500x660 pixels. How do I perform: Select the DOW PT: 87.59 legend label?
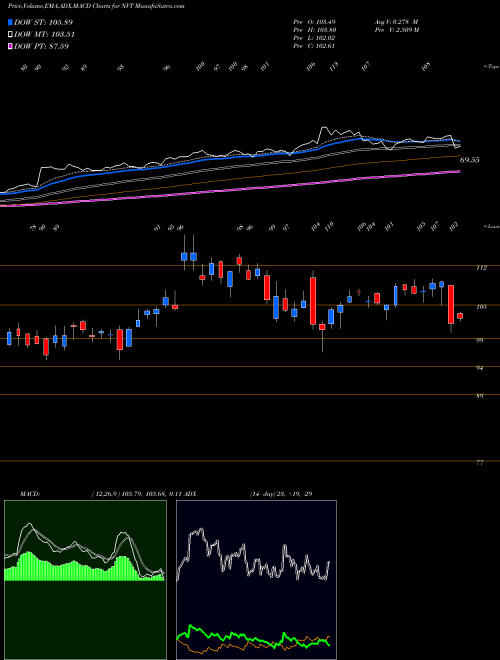(41, 46)
